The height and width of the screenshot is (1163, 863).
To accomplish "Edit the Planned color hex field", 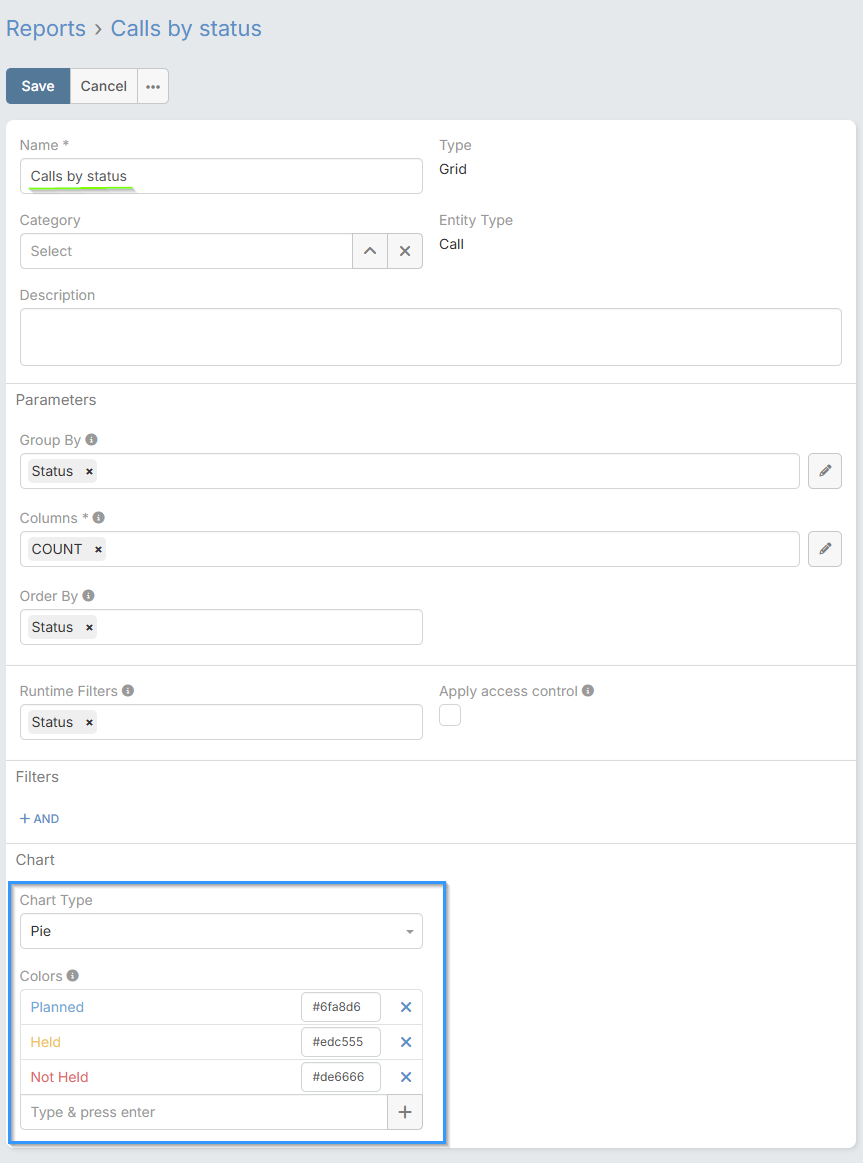I will click(340, 1007).
